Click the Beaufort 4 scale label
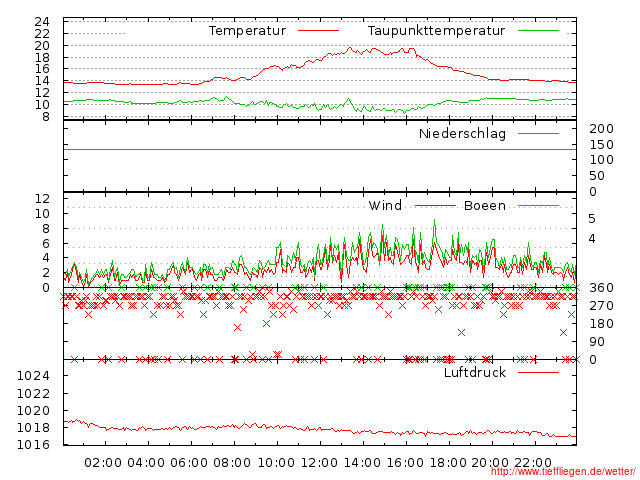The height and width of the screenshot is (480, 640). 592,238
